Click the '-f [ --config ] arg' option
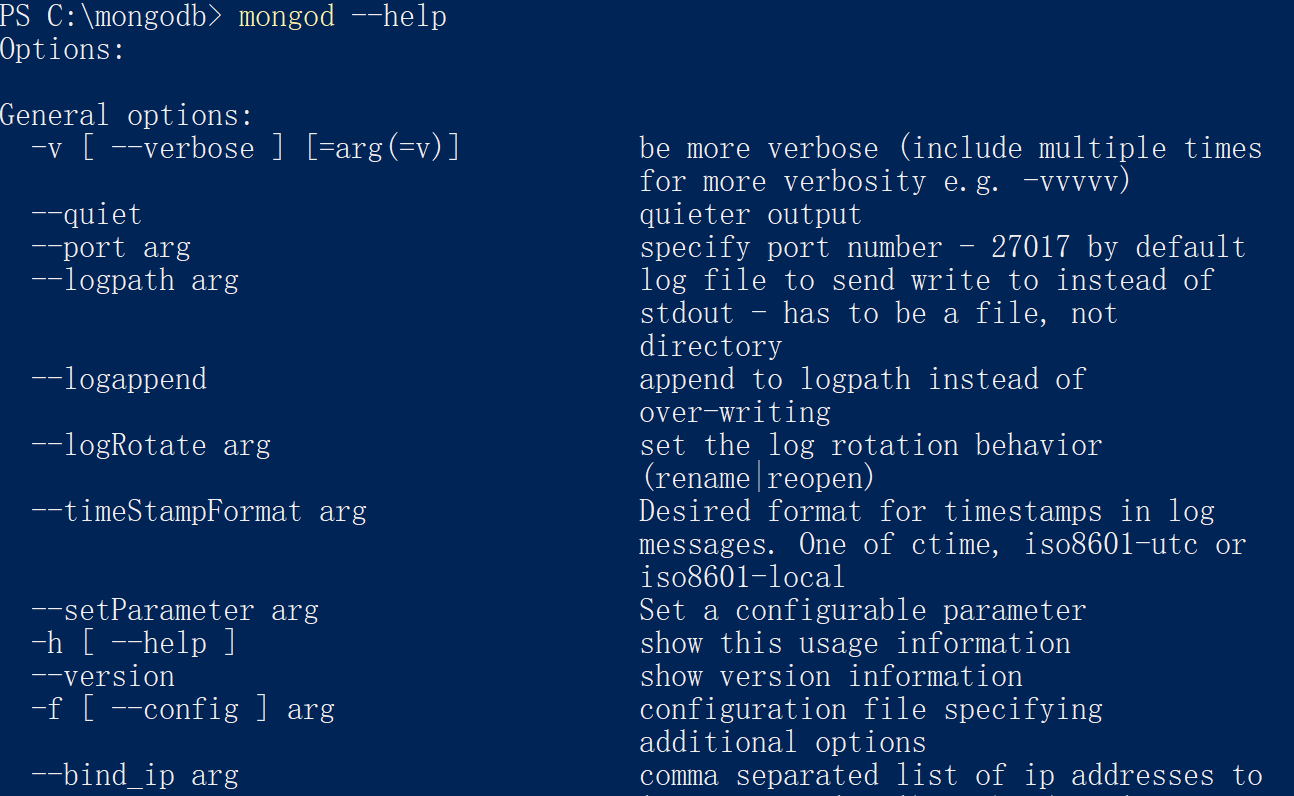 183,710
